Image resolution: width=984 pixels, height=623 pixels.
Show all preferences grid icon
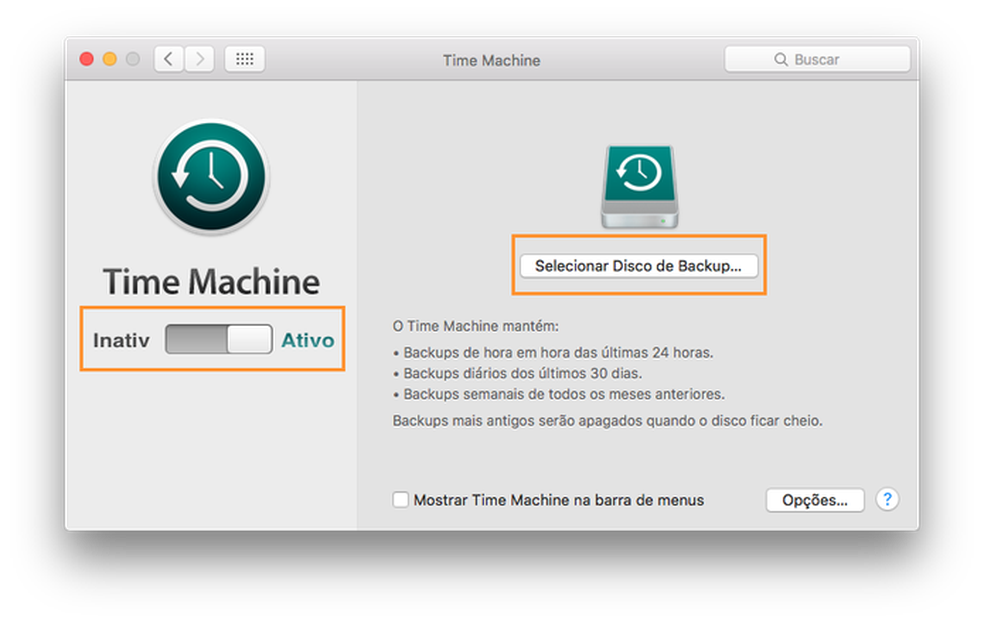click(245, 60)
